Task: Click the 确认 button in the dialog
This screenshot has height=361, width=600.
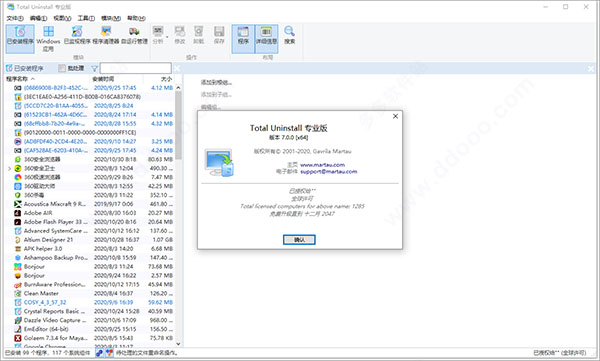Action: pyautogui.click(x=299, y=240)
